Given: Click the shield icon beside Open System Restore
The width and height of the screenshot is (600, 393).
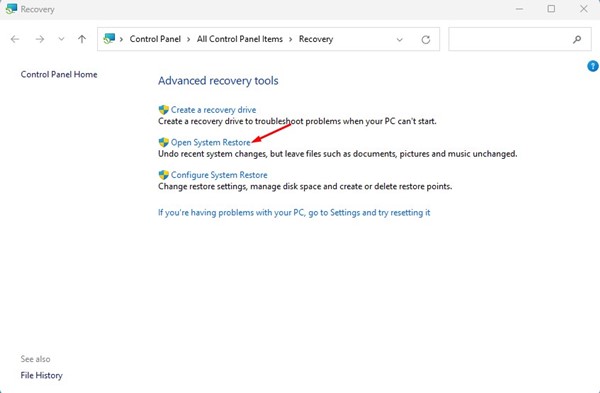Looking at the screenshot, I should pos(164,142).
